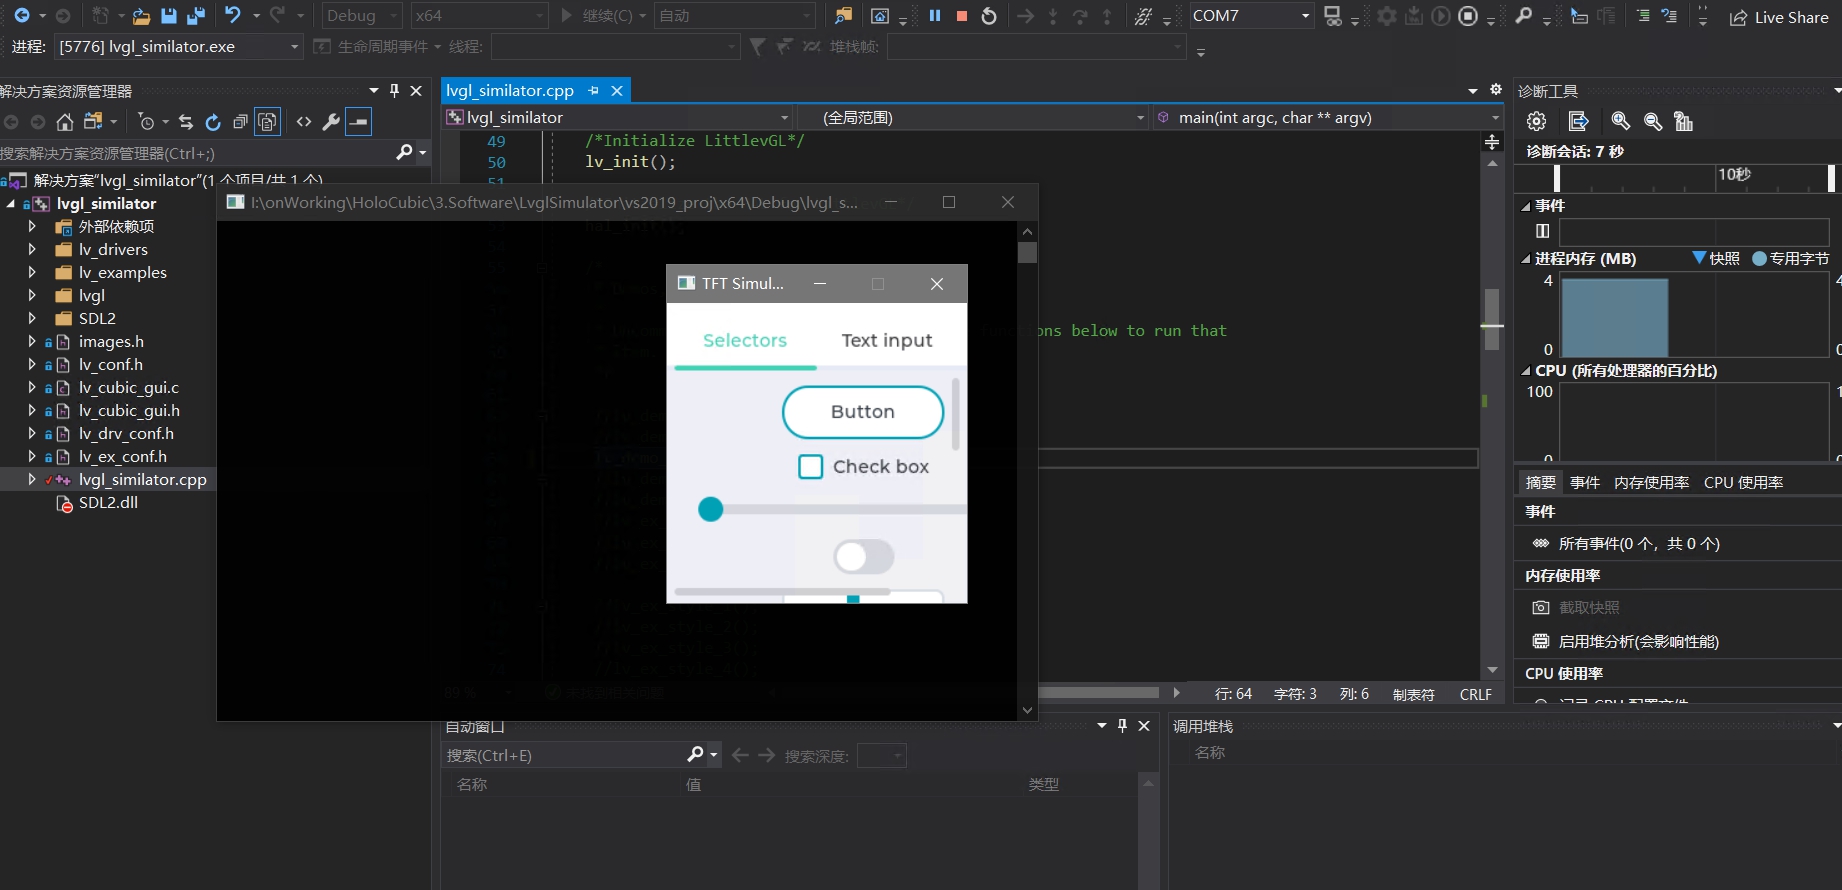Click the teal slider knob in the simulator
The image size is (1842, 890).
710,510
